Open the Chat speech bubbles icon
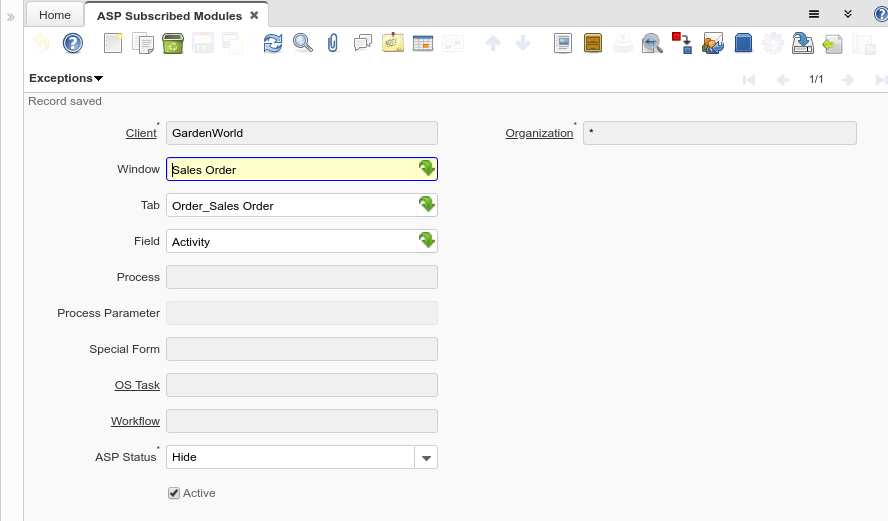Viewport: 888px width, 521px height. point(362,43)
